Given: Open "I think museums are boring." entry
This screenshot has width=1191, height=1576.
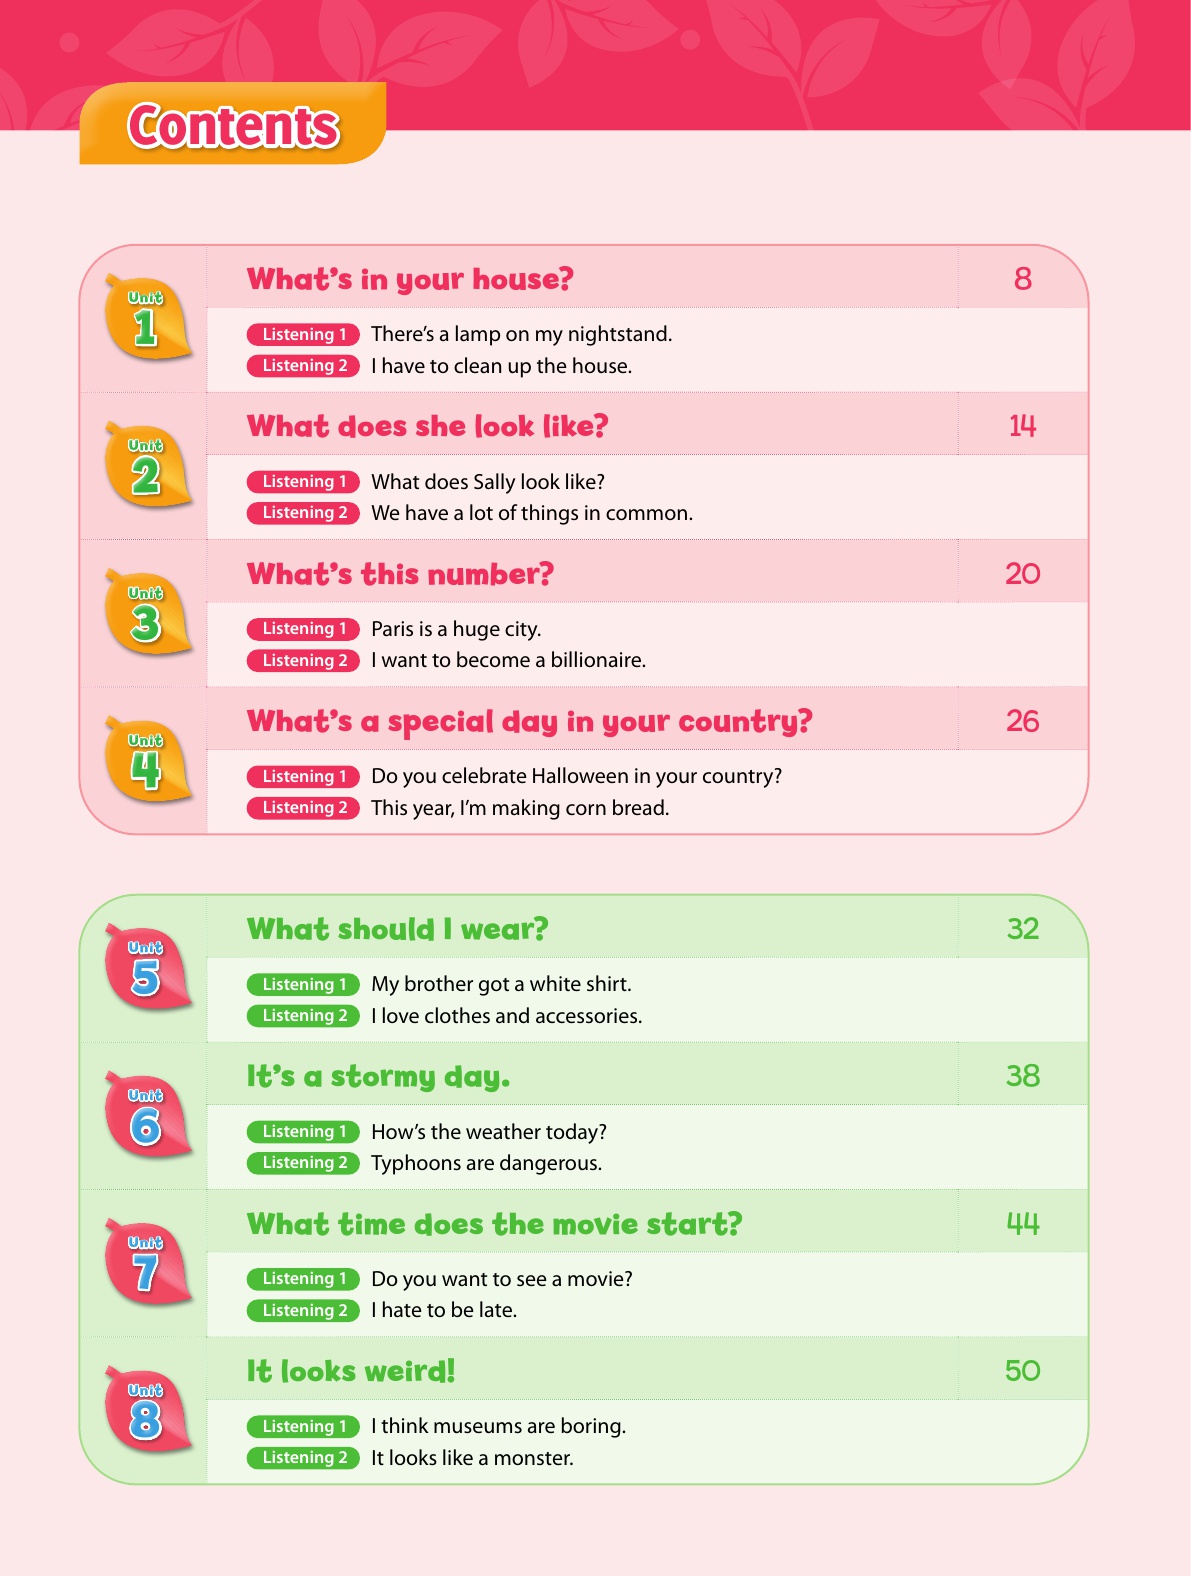Looking at the screenshot, I should [498, 1427].
